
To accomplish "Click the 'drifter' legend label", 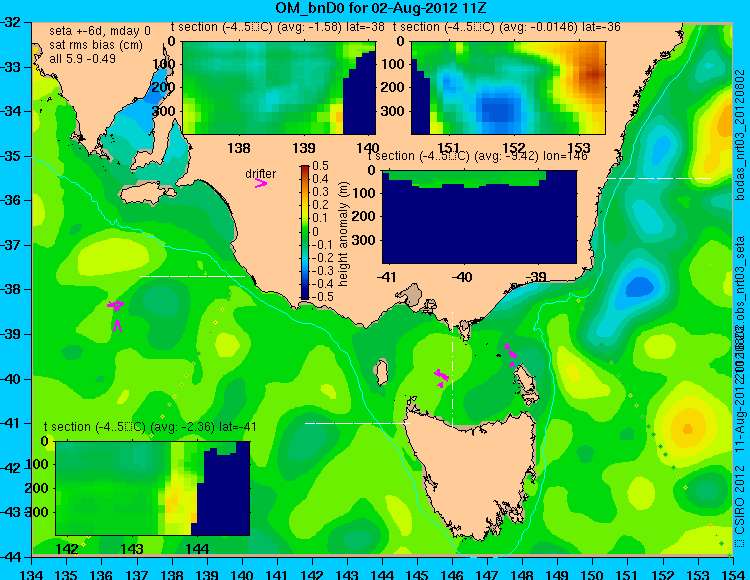I will [261, 174].
